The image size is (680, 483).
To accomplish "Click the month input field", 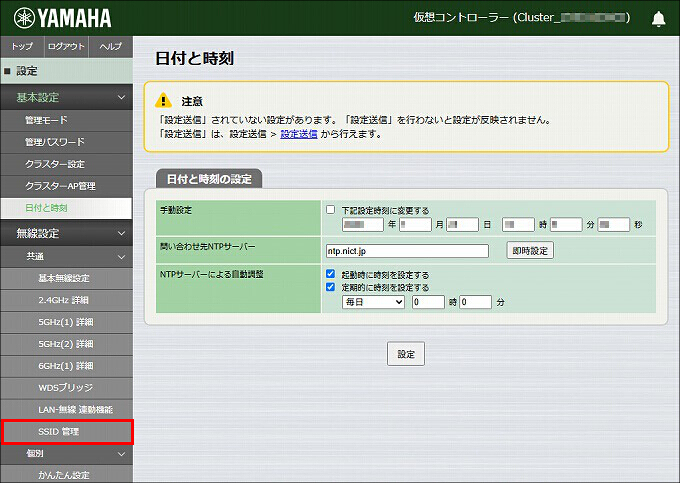I will (x=415, y=225).
